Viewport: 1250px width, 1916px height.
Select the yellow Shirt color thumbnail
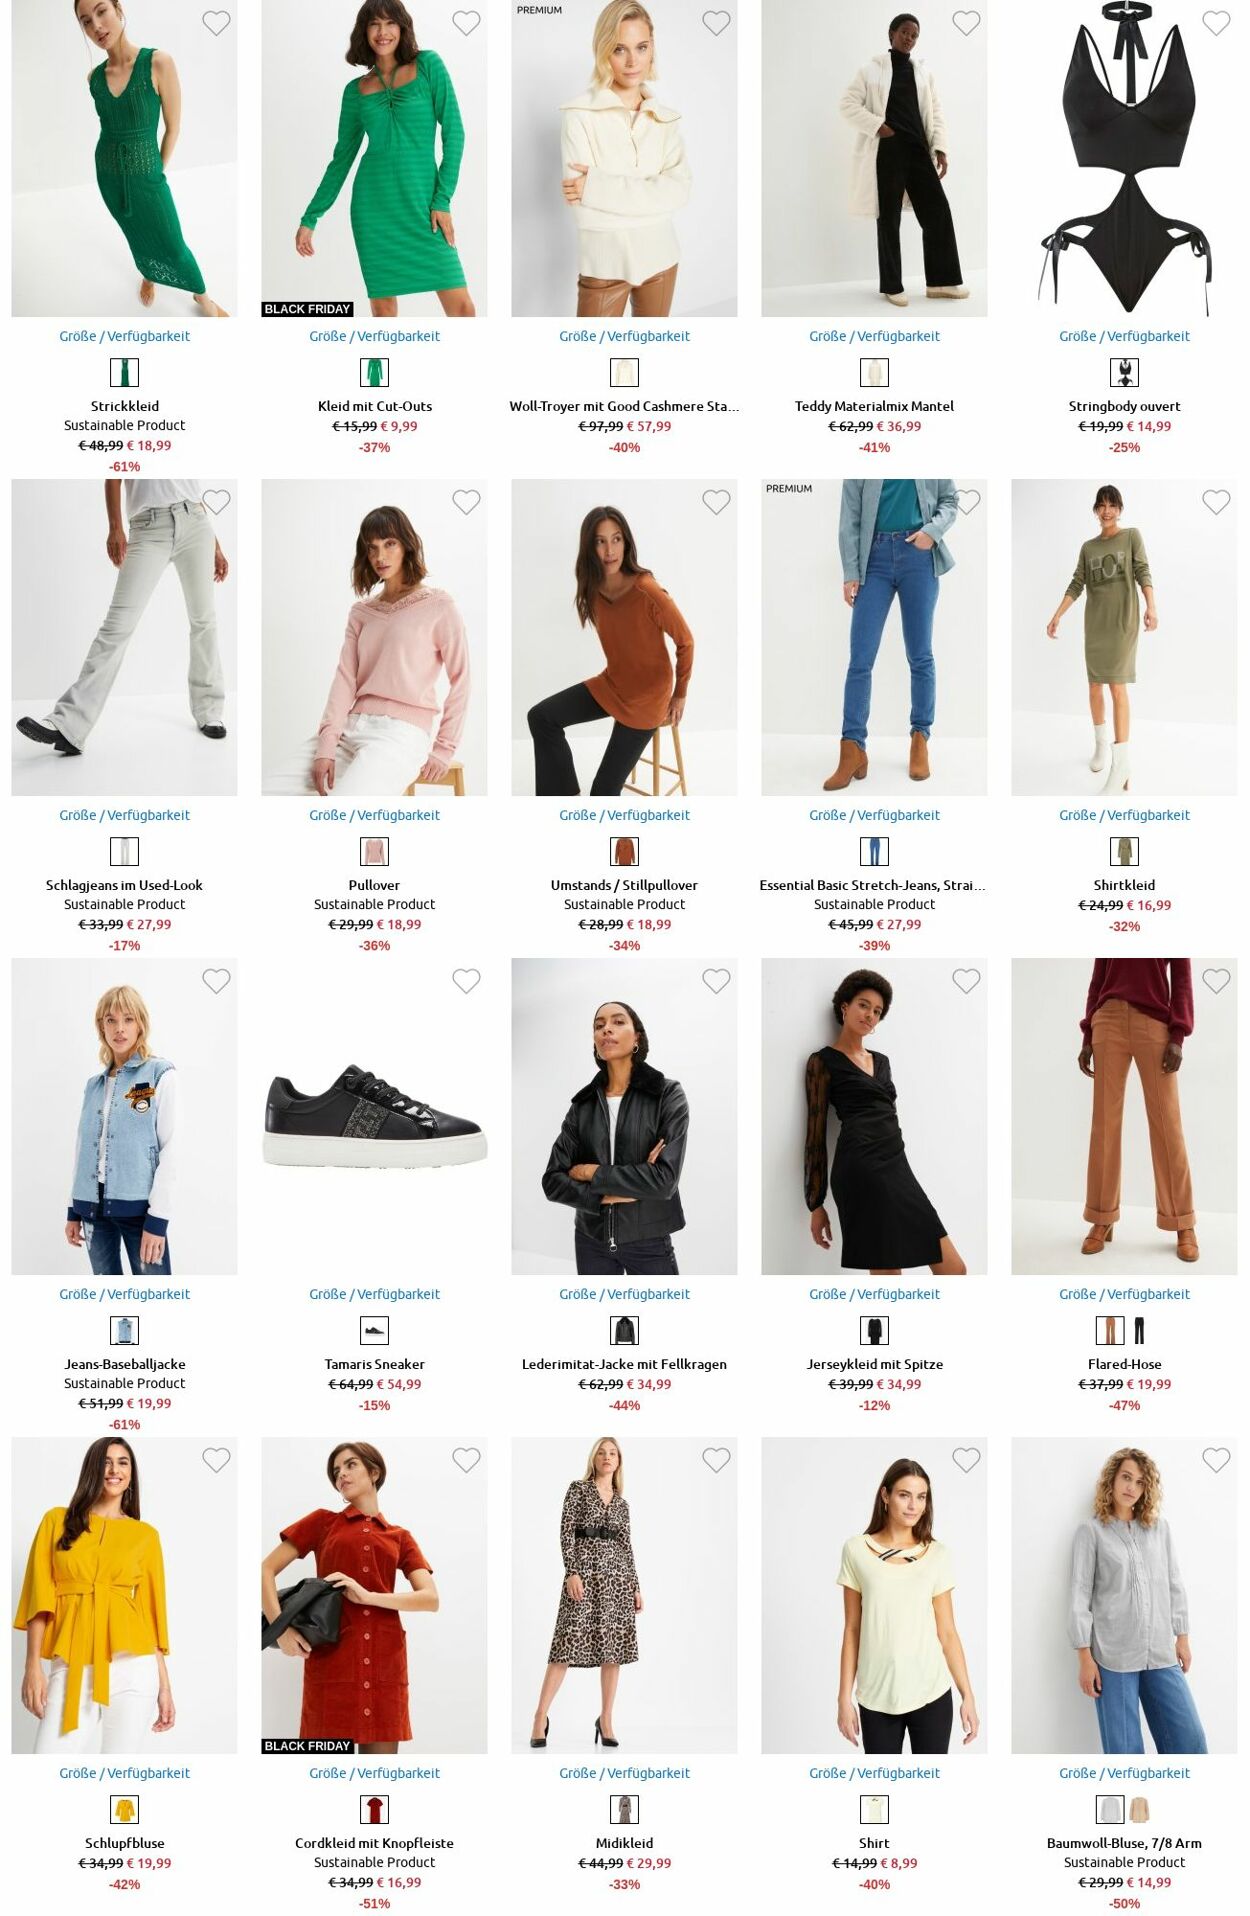click(874, 1809)
